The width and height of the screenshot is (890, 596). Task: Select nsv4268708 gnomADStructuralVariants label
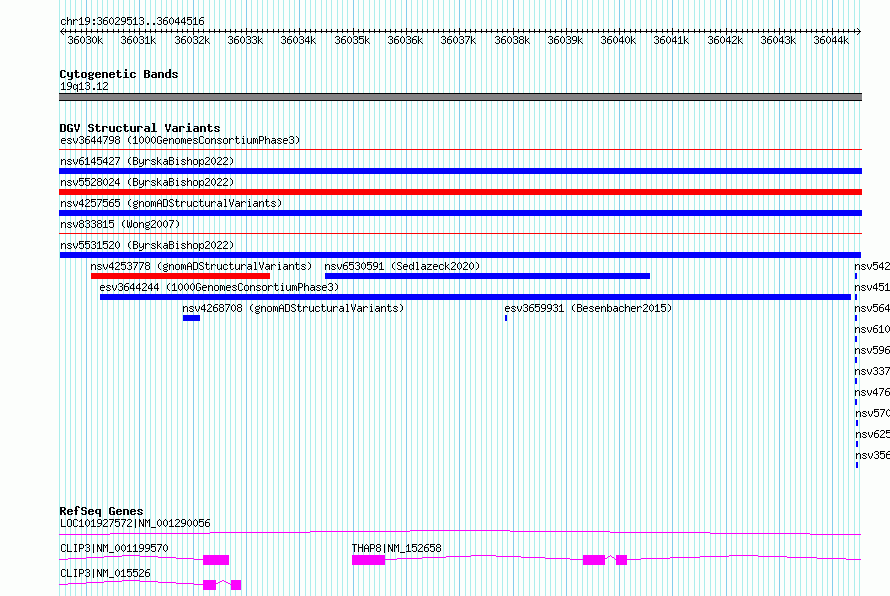[x=293, y=308]
